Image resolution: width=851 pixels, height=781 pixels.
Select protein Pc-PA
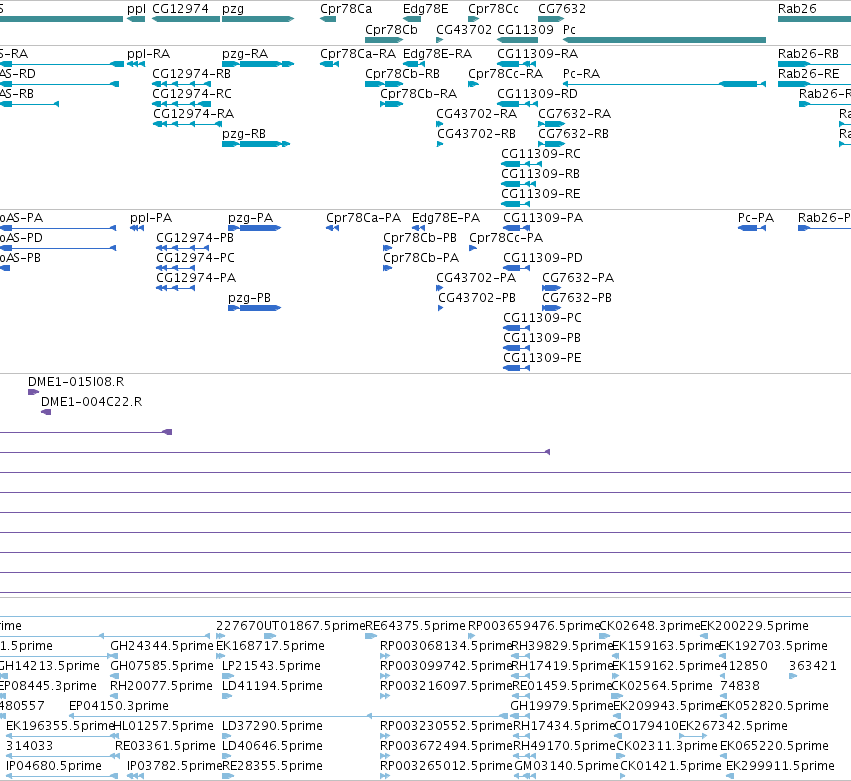pyautogui.click(x=752, y=228)
